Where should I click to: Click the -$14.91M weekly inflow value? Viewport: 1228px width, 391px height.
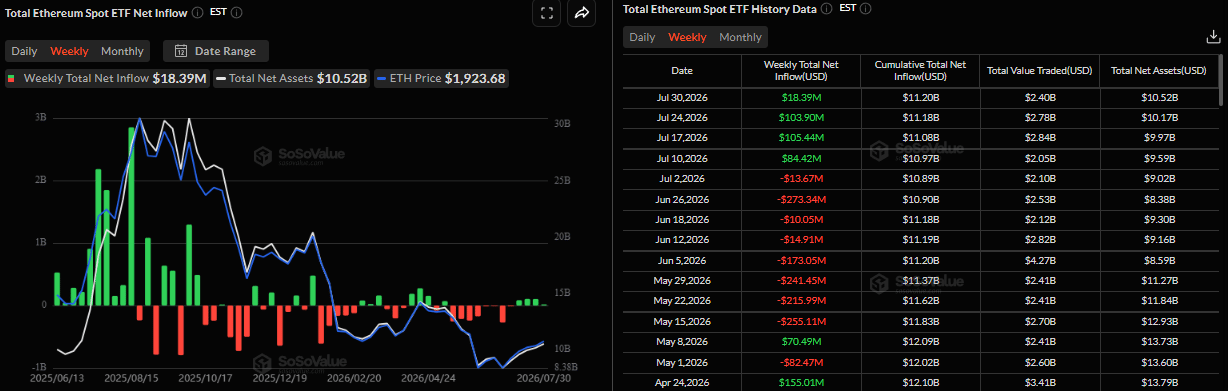[800, 240]
